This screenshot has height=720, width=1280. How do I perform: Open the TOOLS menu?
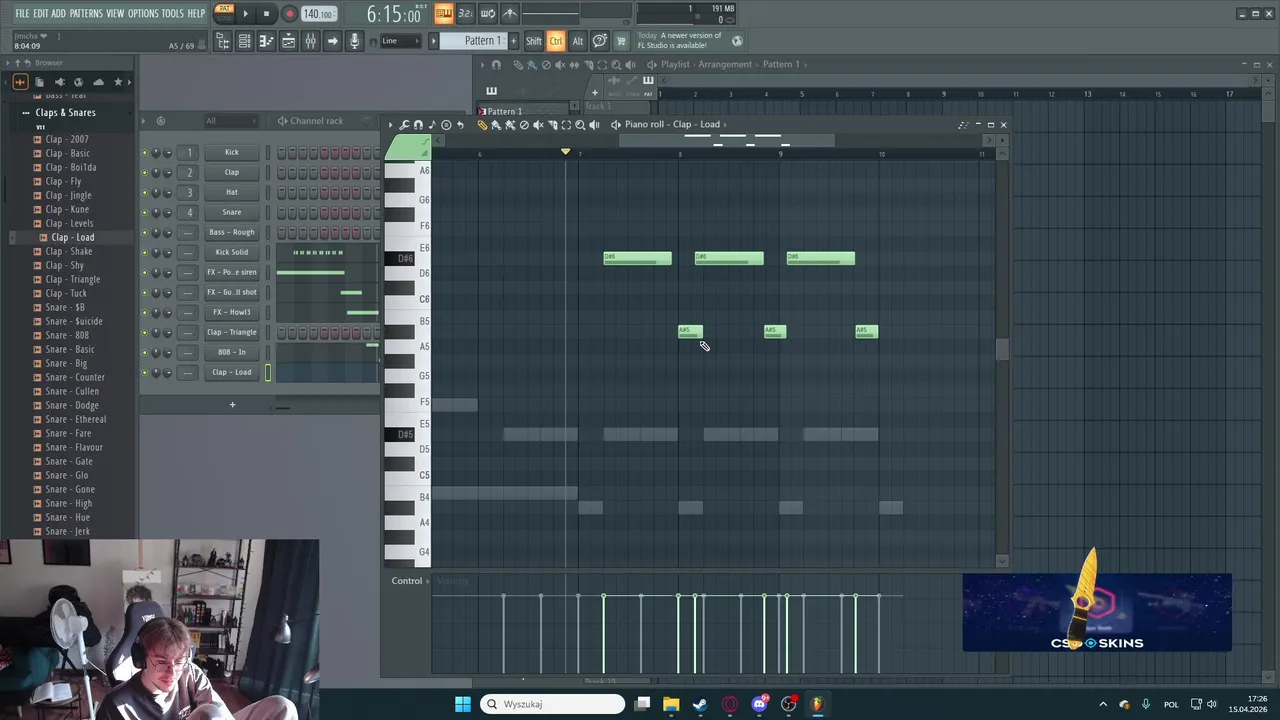point(173,13)
